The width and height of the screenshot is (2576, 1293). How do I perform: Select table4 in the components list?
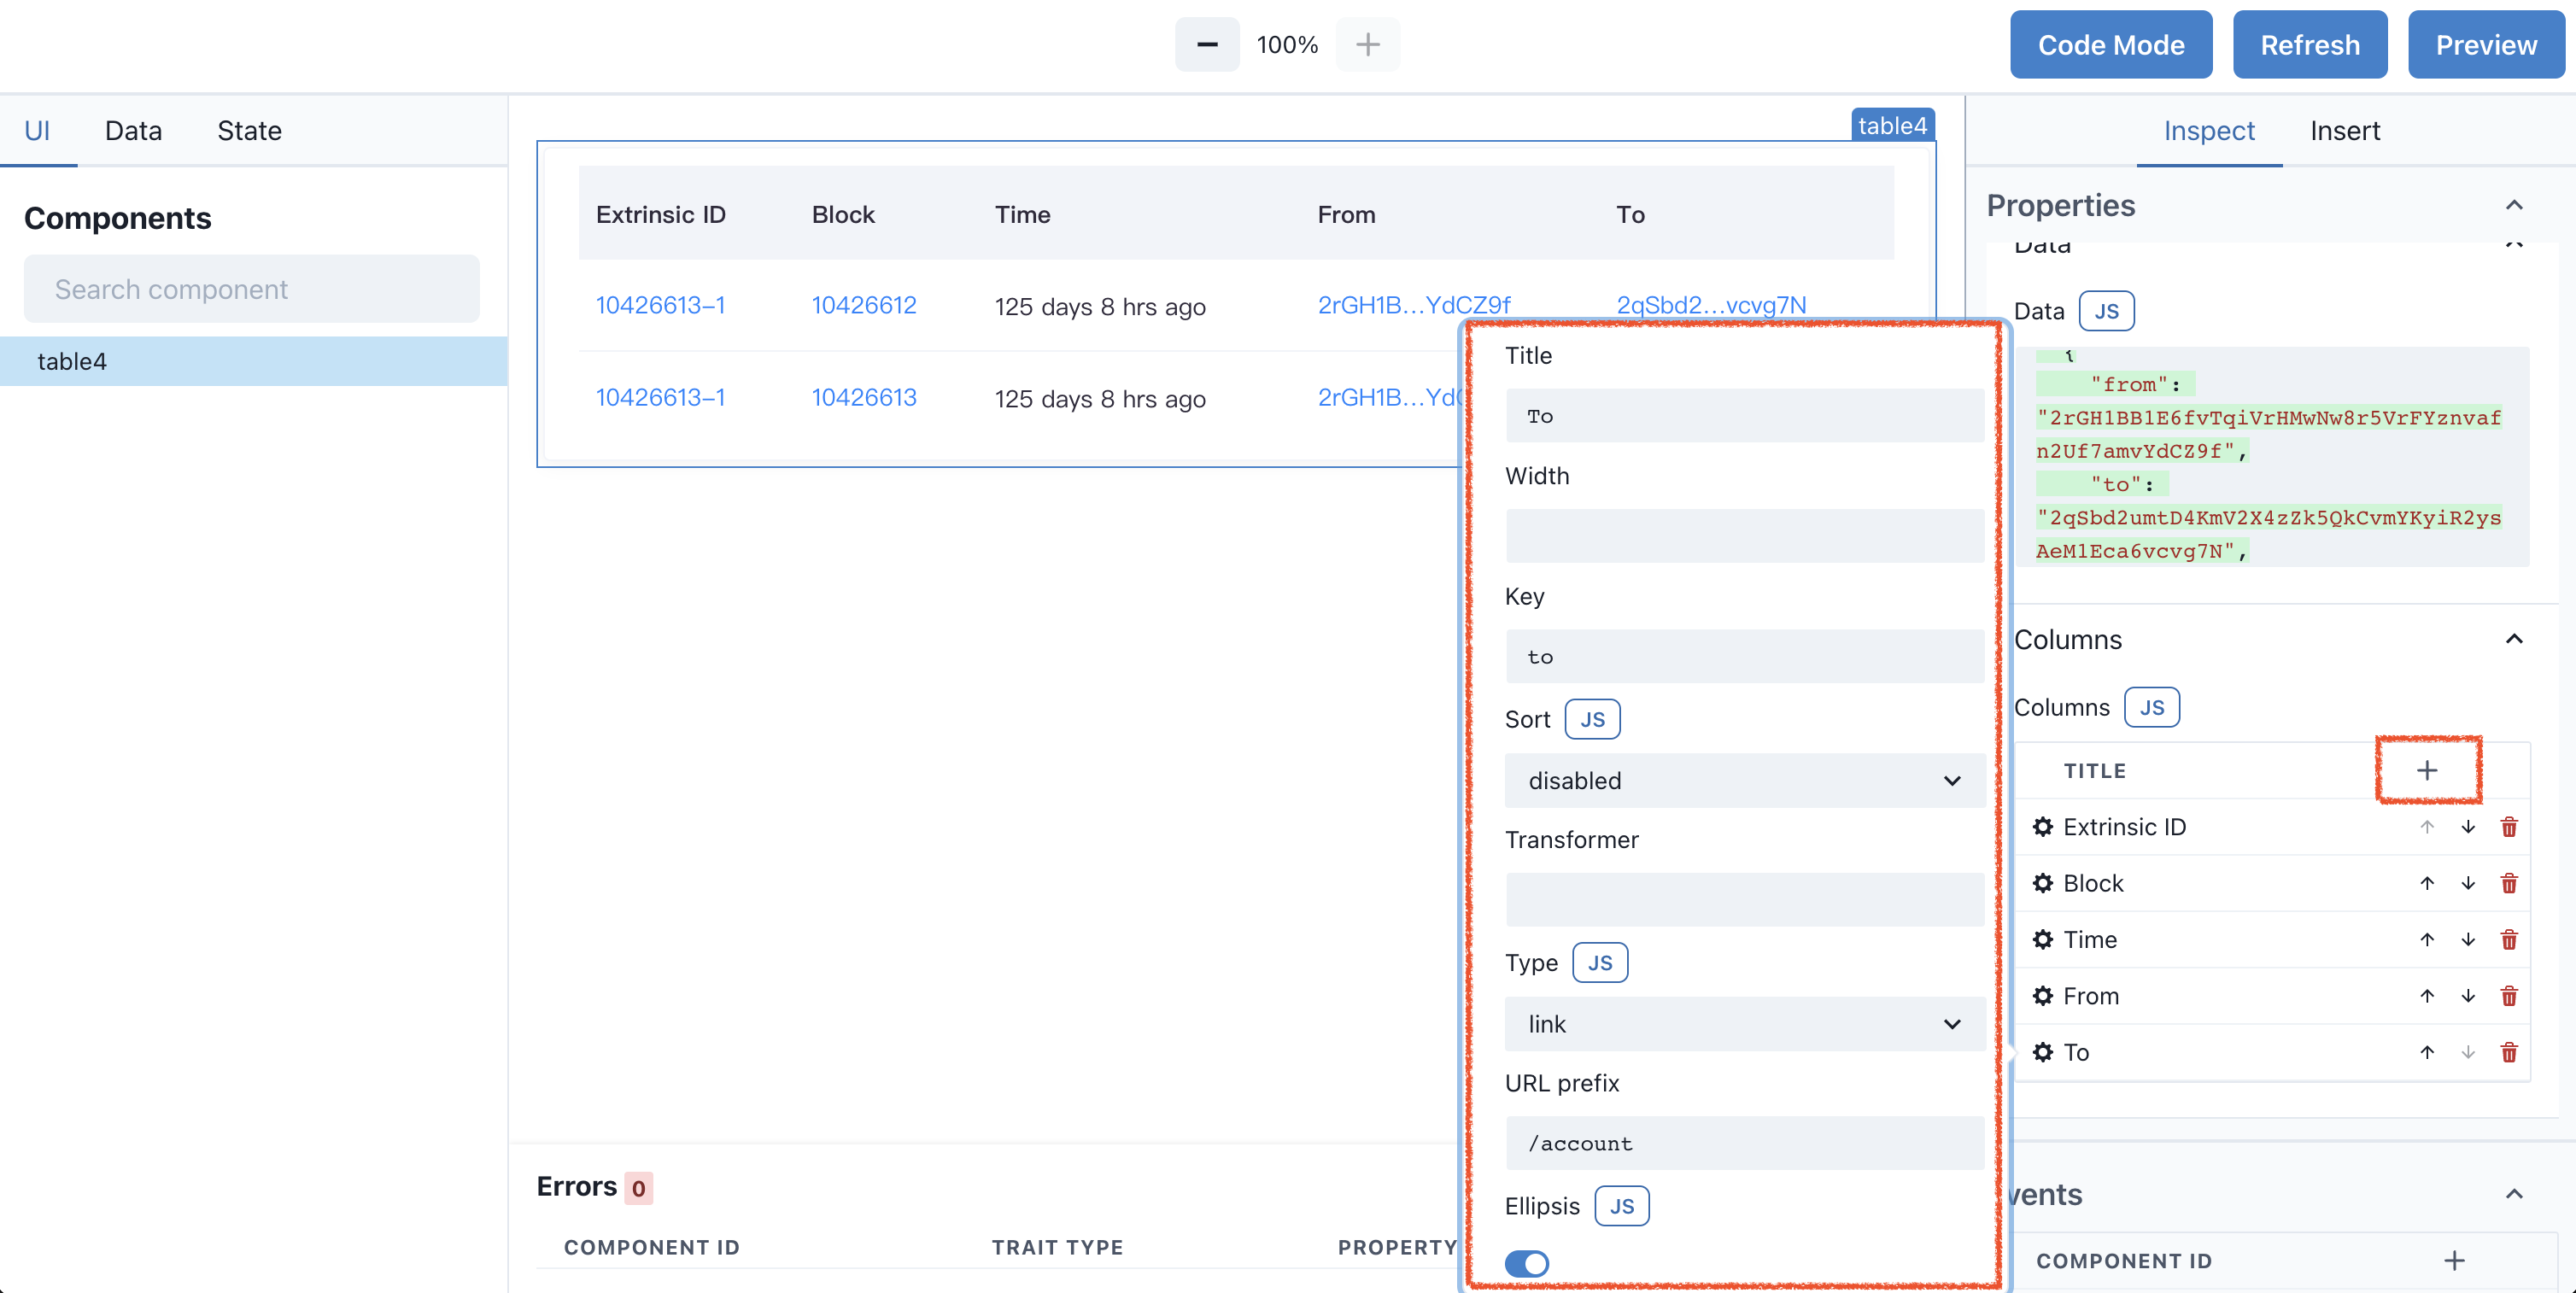pos(253,361)
